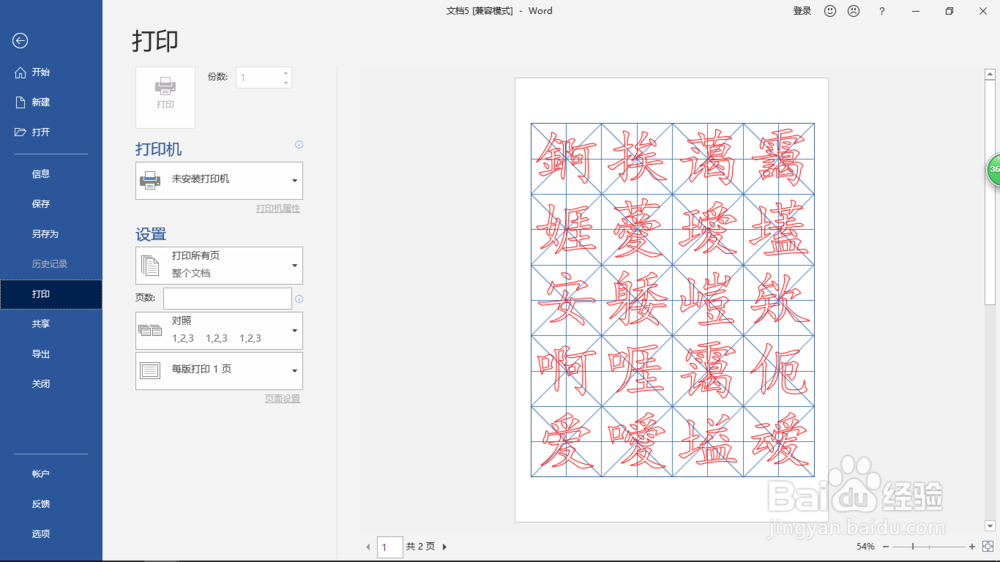Select 新建 to create new document
This screenshot has width=1000, height=562.
pos(41,102)
